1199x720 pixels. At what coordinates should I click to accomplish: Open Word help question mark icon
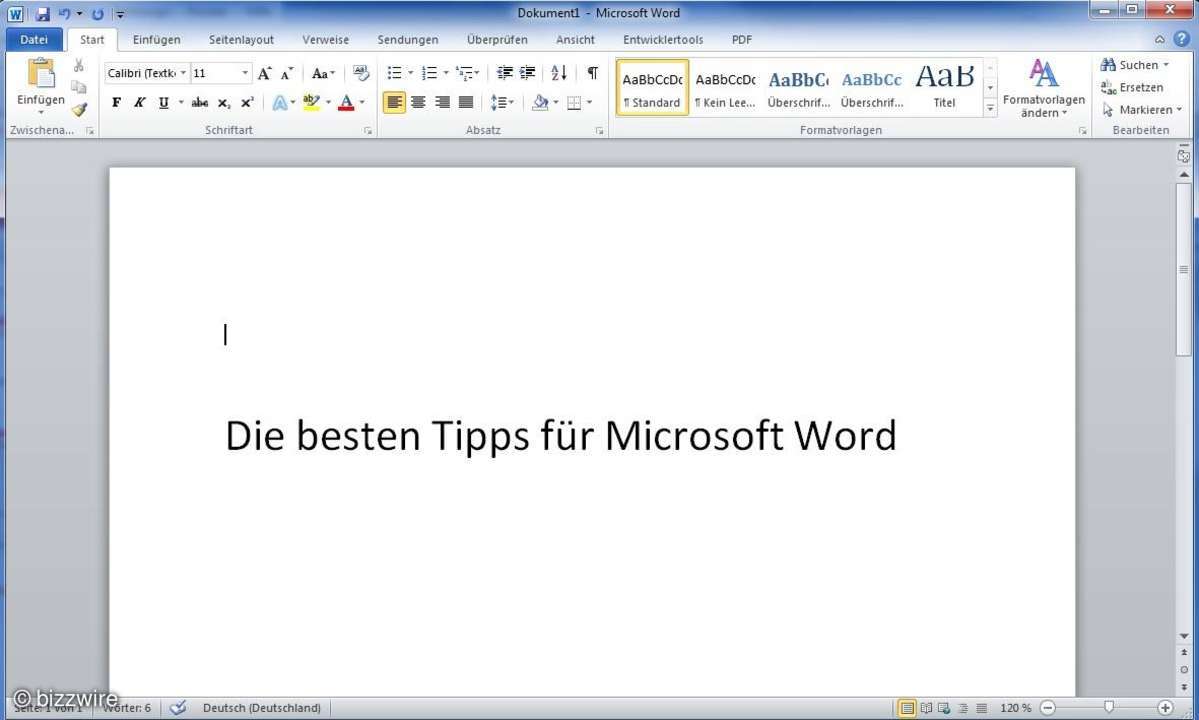pyautogui.click(x=1182, y=39)
